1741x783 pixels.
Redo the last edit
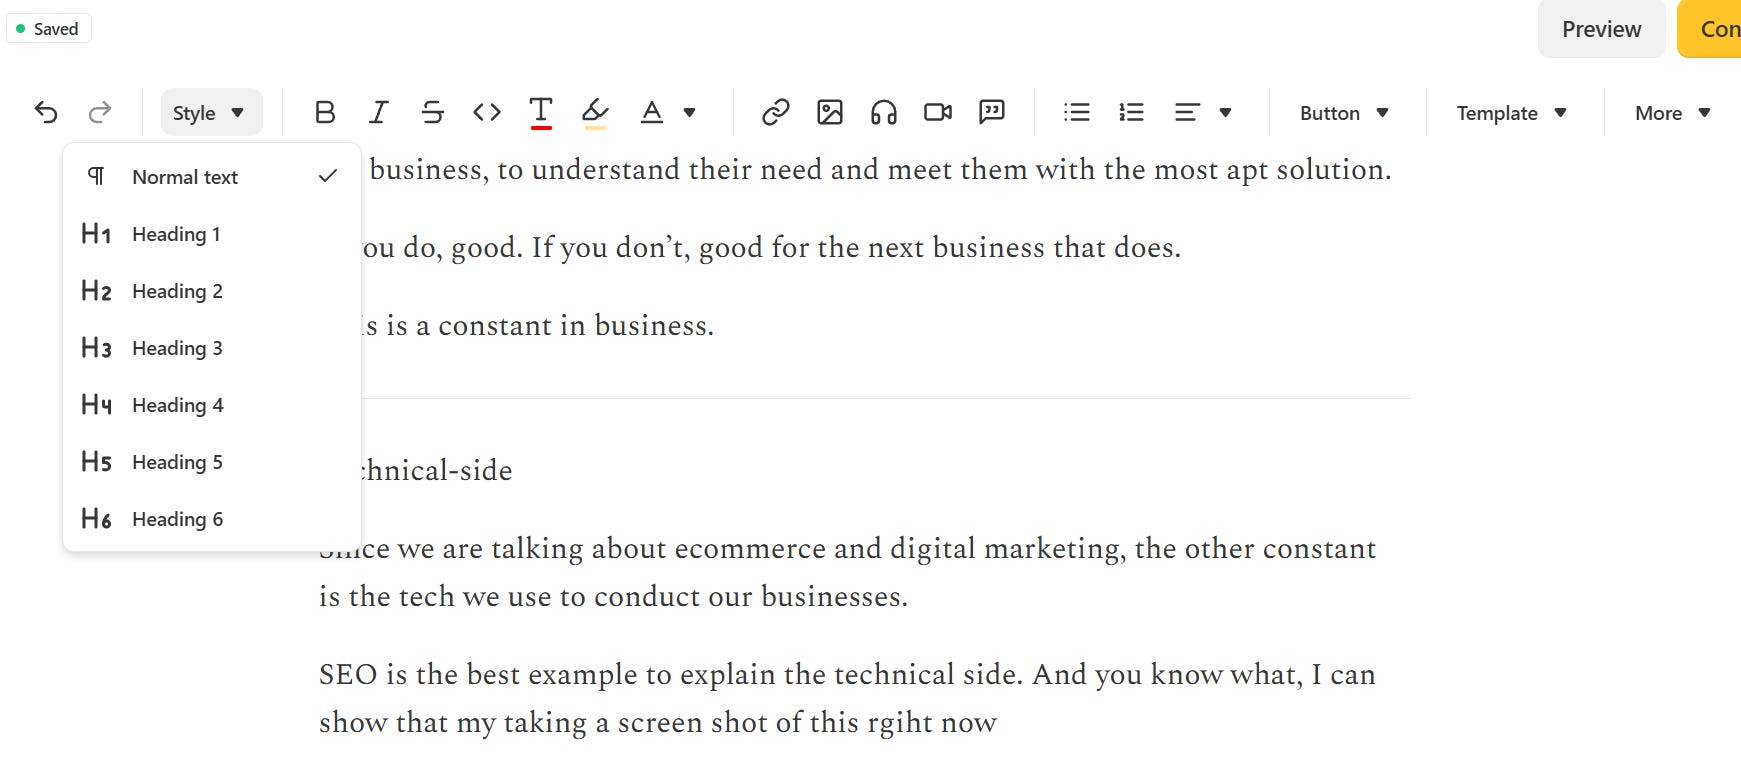(99, 112)
